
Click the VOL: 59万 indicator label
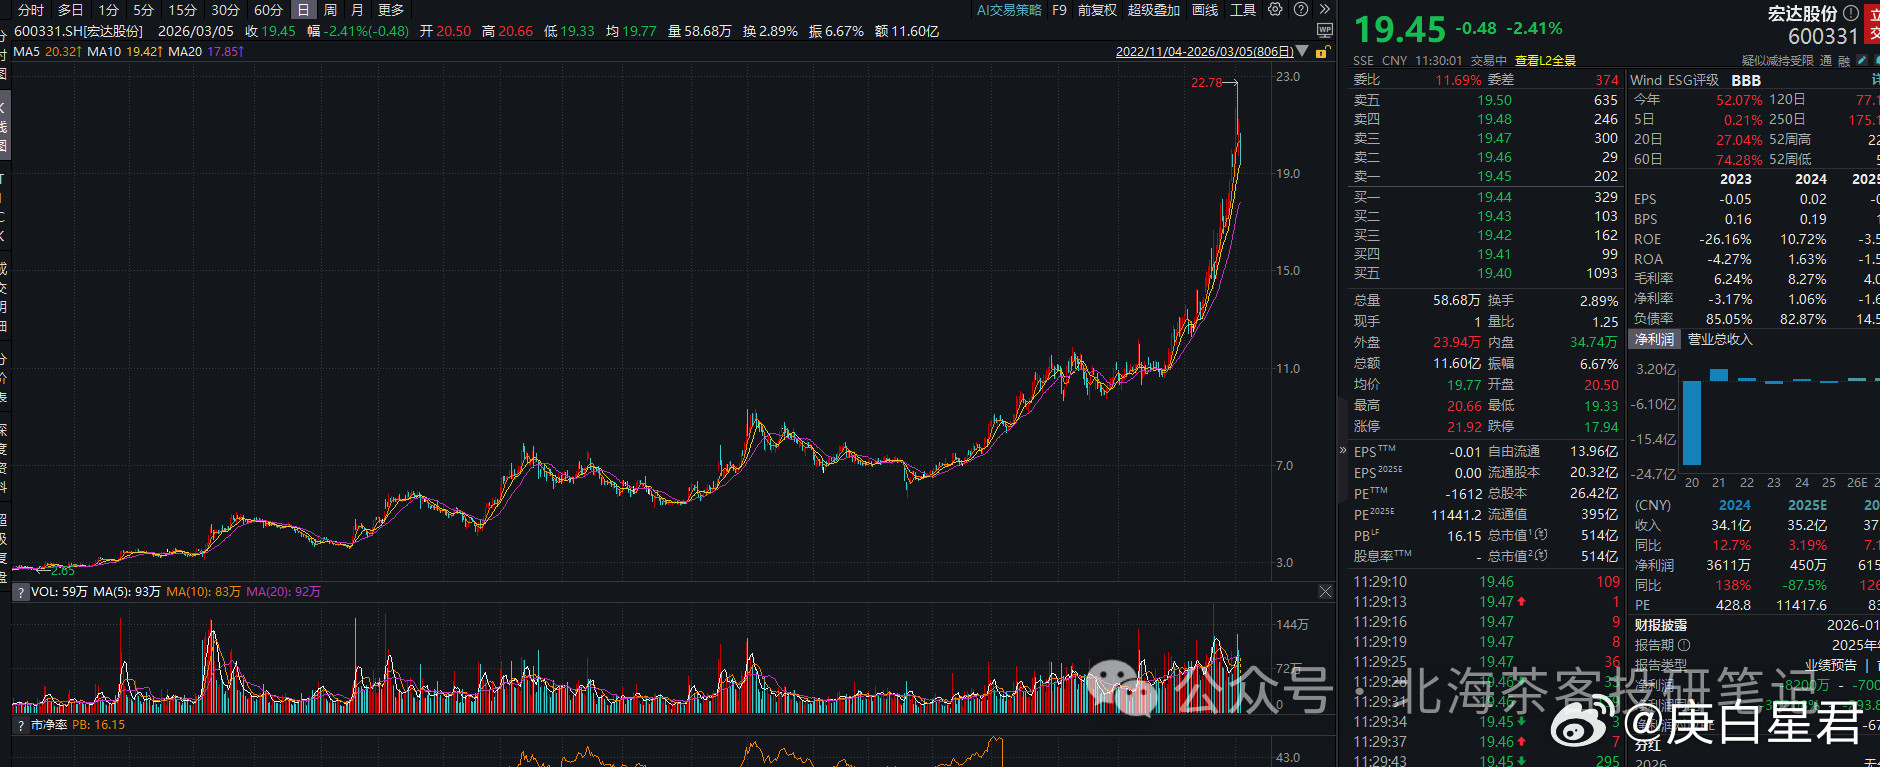[x=60, y=592]
